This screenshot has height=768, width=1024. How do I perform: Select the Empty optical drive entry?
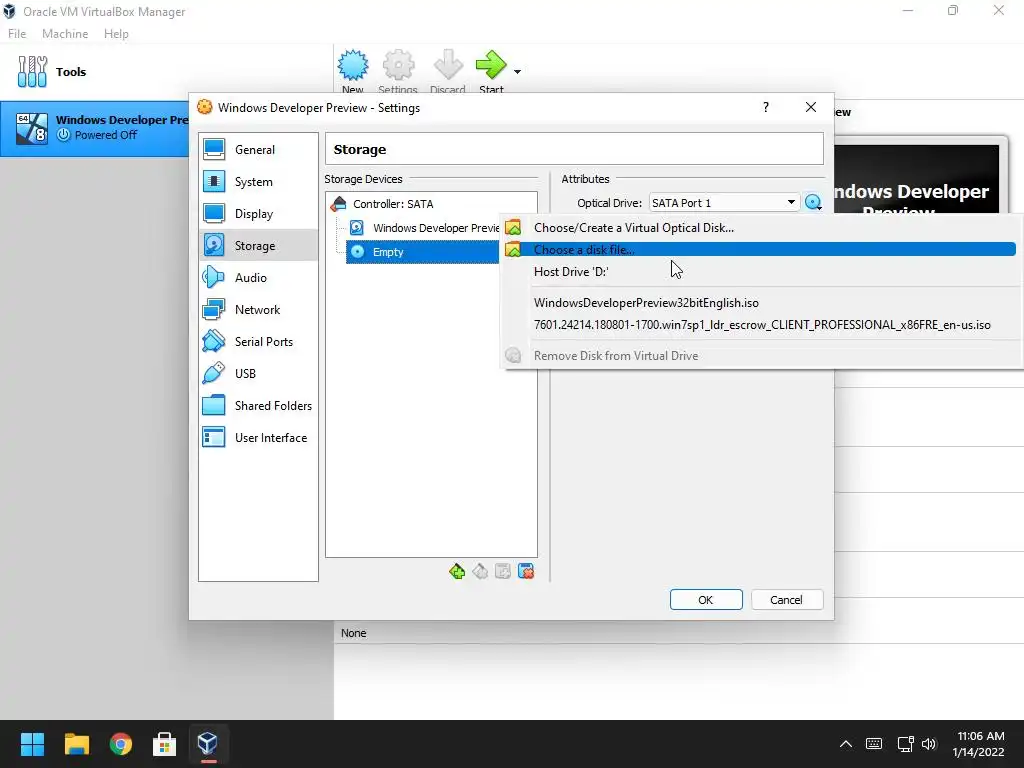(x=423, y=252)
